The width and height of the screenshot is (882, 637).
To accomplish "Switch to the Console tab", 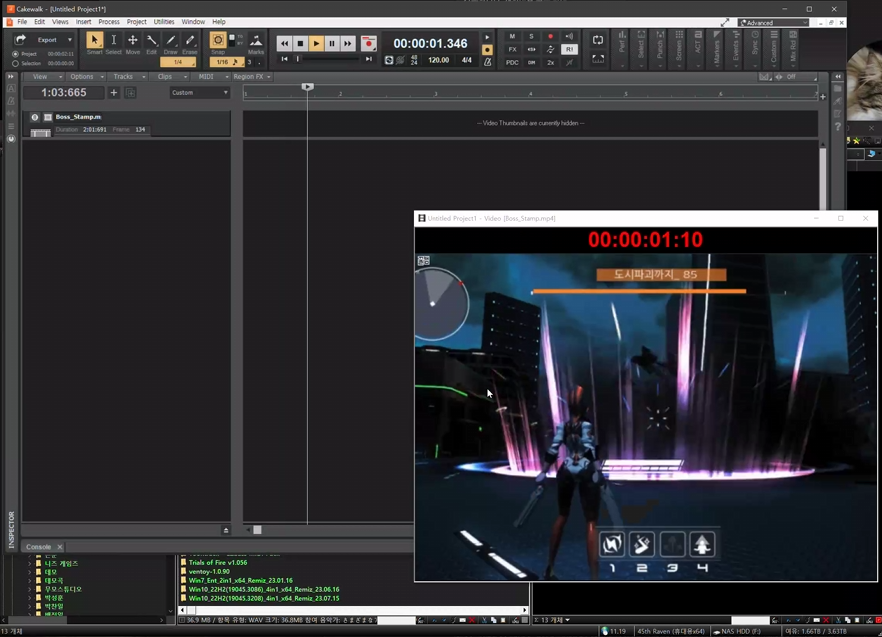I will coord(38,547).
